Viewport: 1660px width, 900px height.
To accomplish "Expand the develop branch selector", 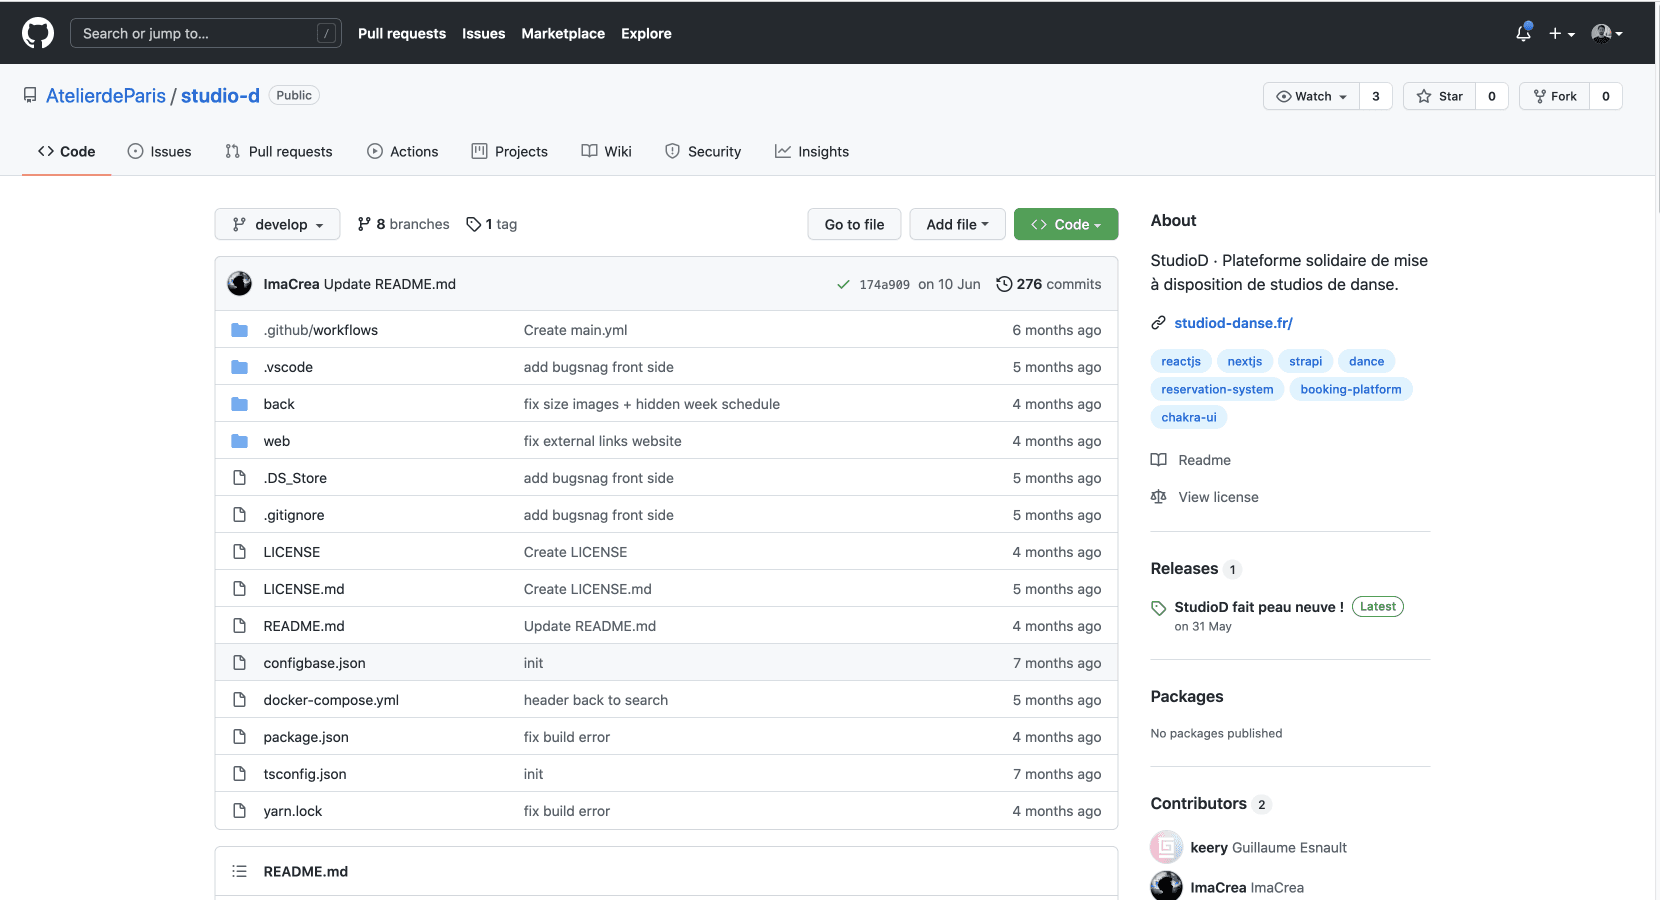I will [x=278, y=224].
